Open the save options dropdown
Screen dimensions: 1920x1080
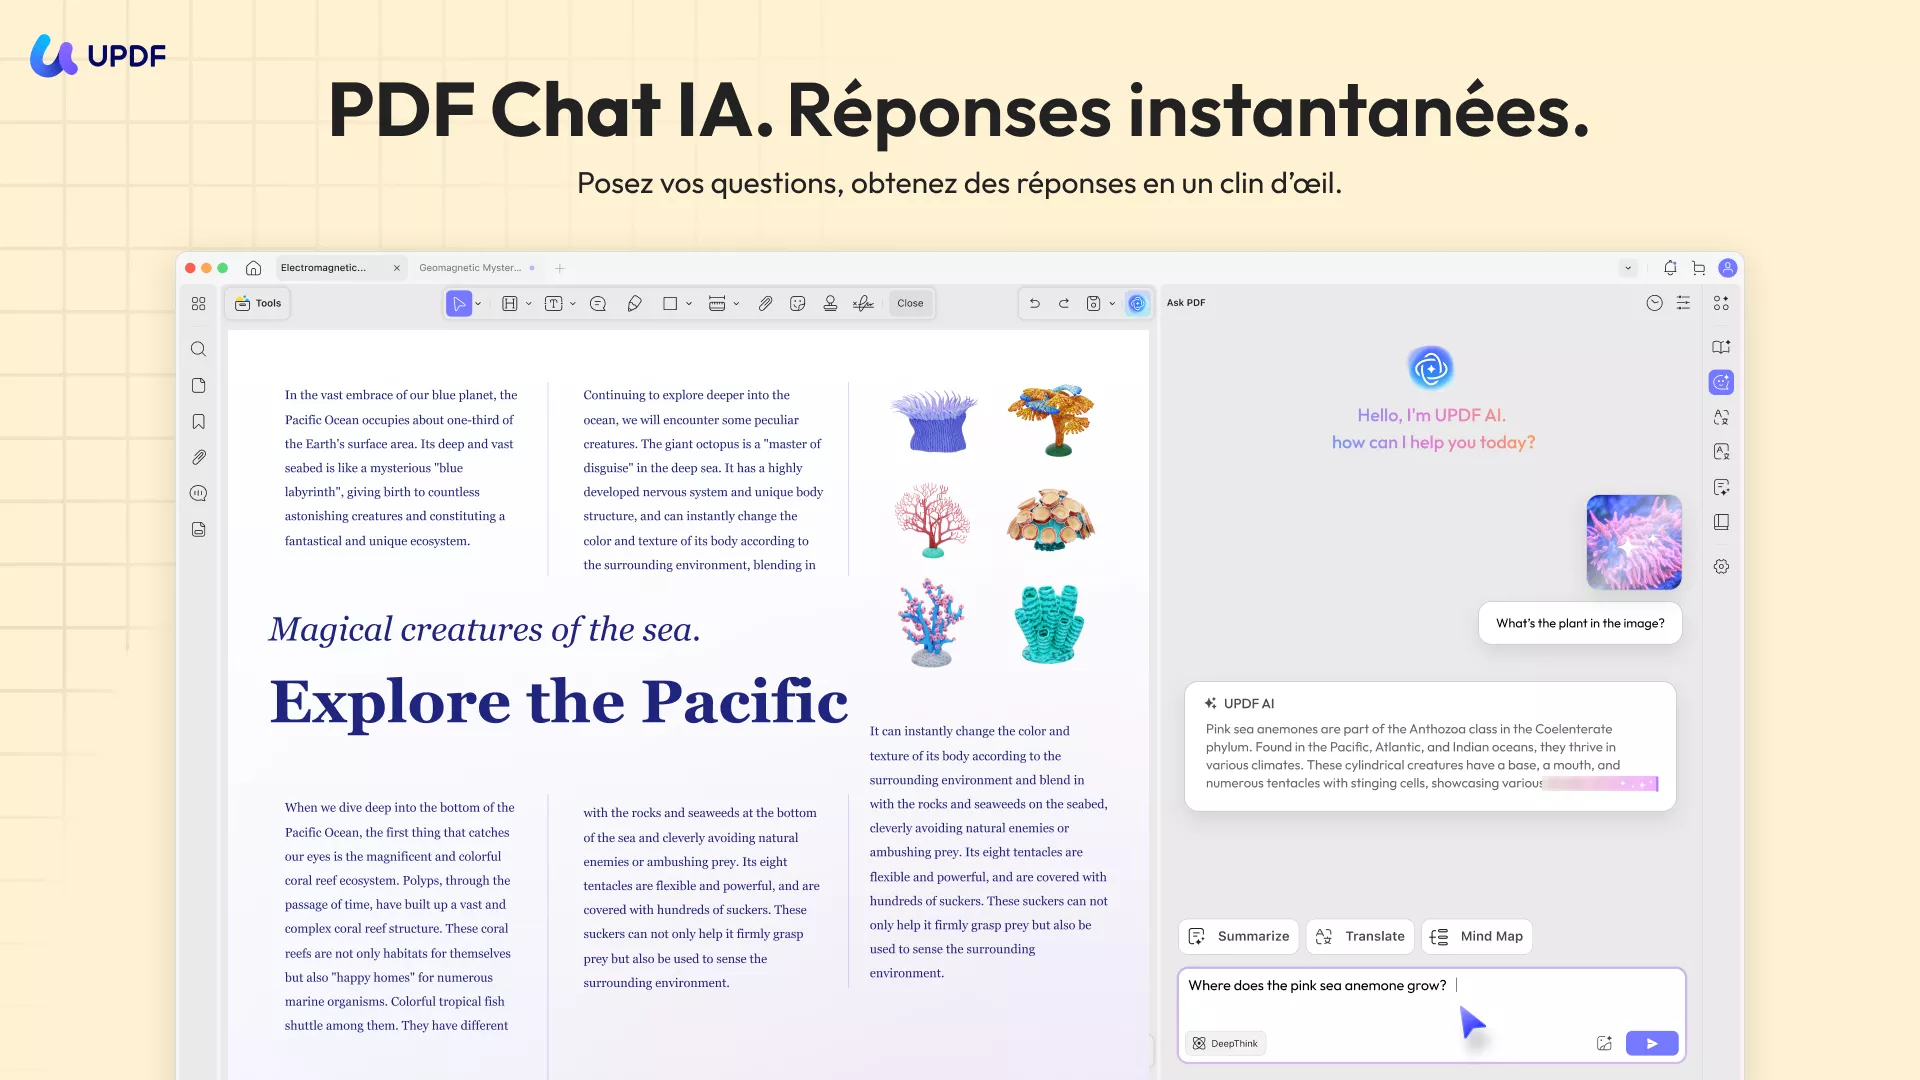click(x=1111, y=303)
